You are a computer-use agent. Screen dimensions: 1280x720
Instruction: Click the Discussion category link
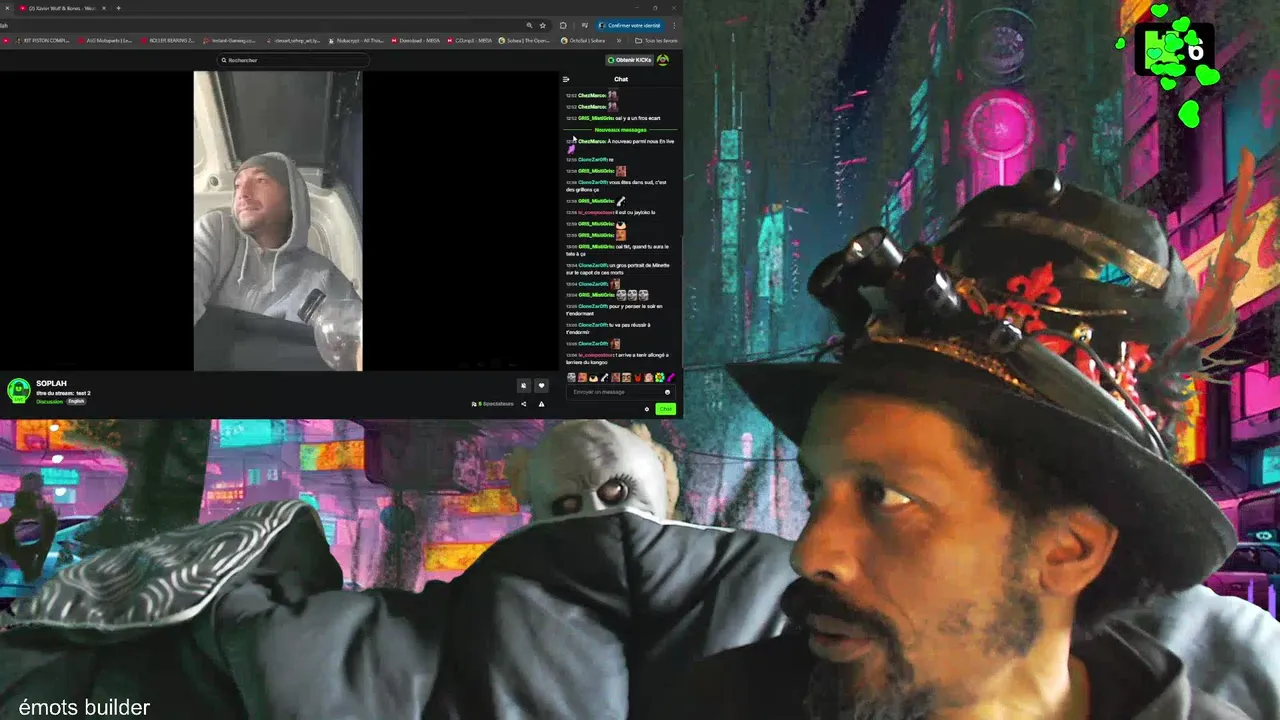click(x=49, y=401)
